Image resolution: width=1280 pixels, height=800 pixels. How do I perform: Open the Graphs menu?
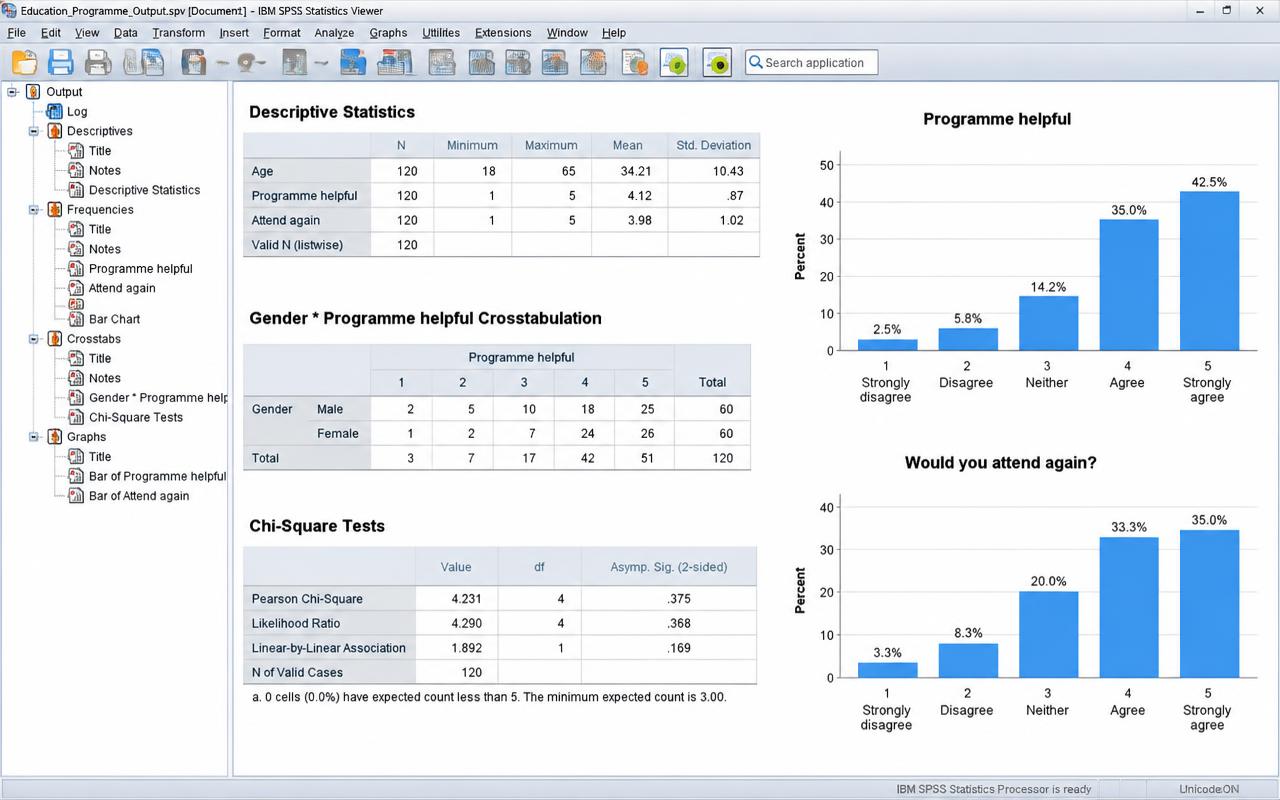pos(388,33)
